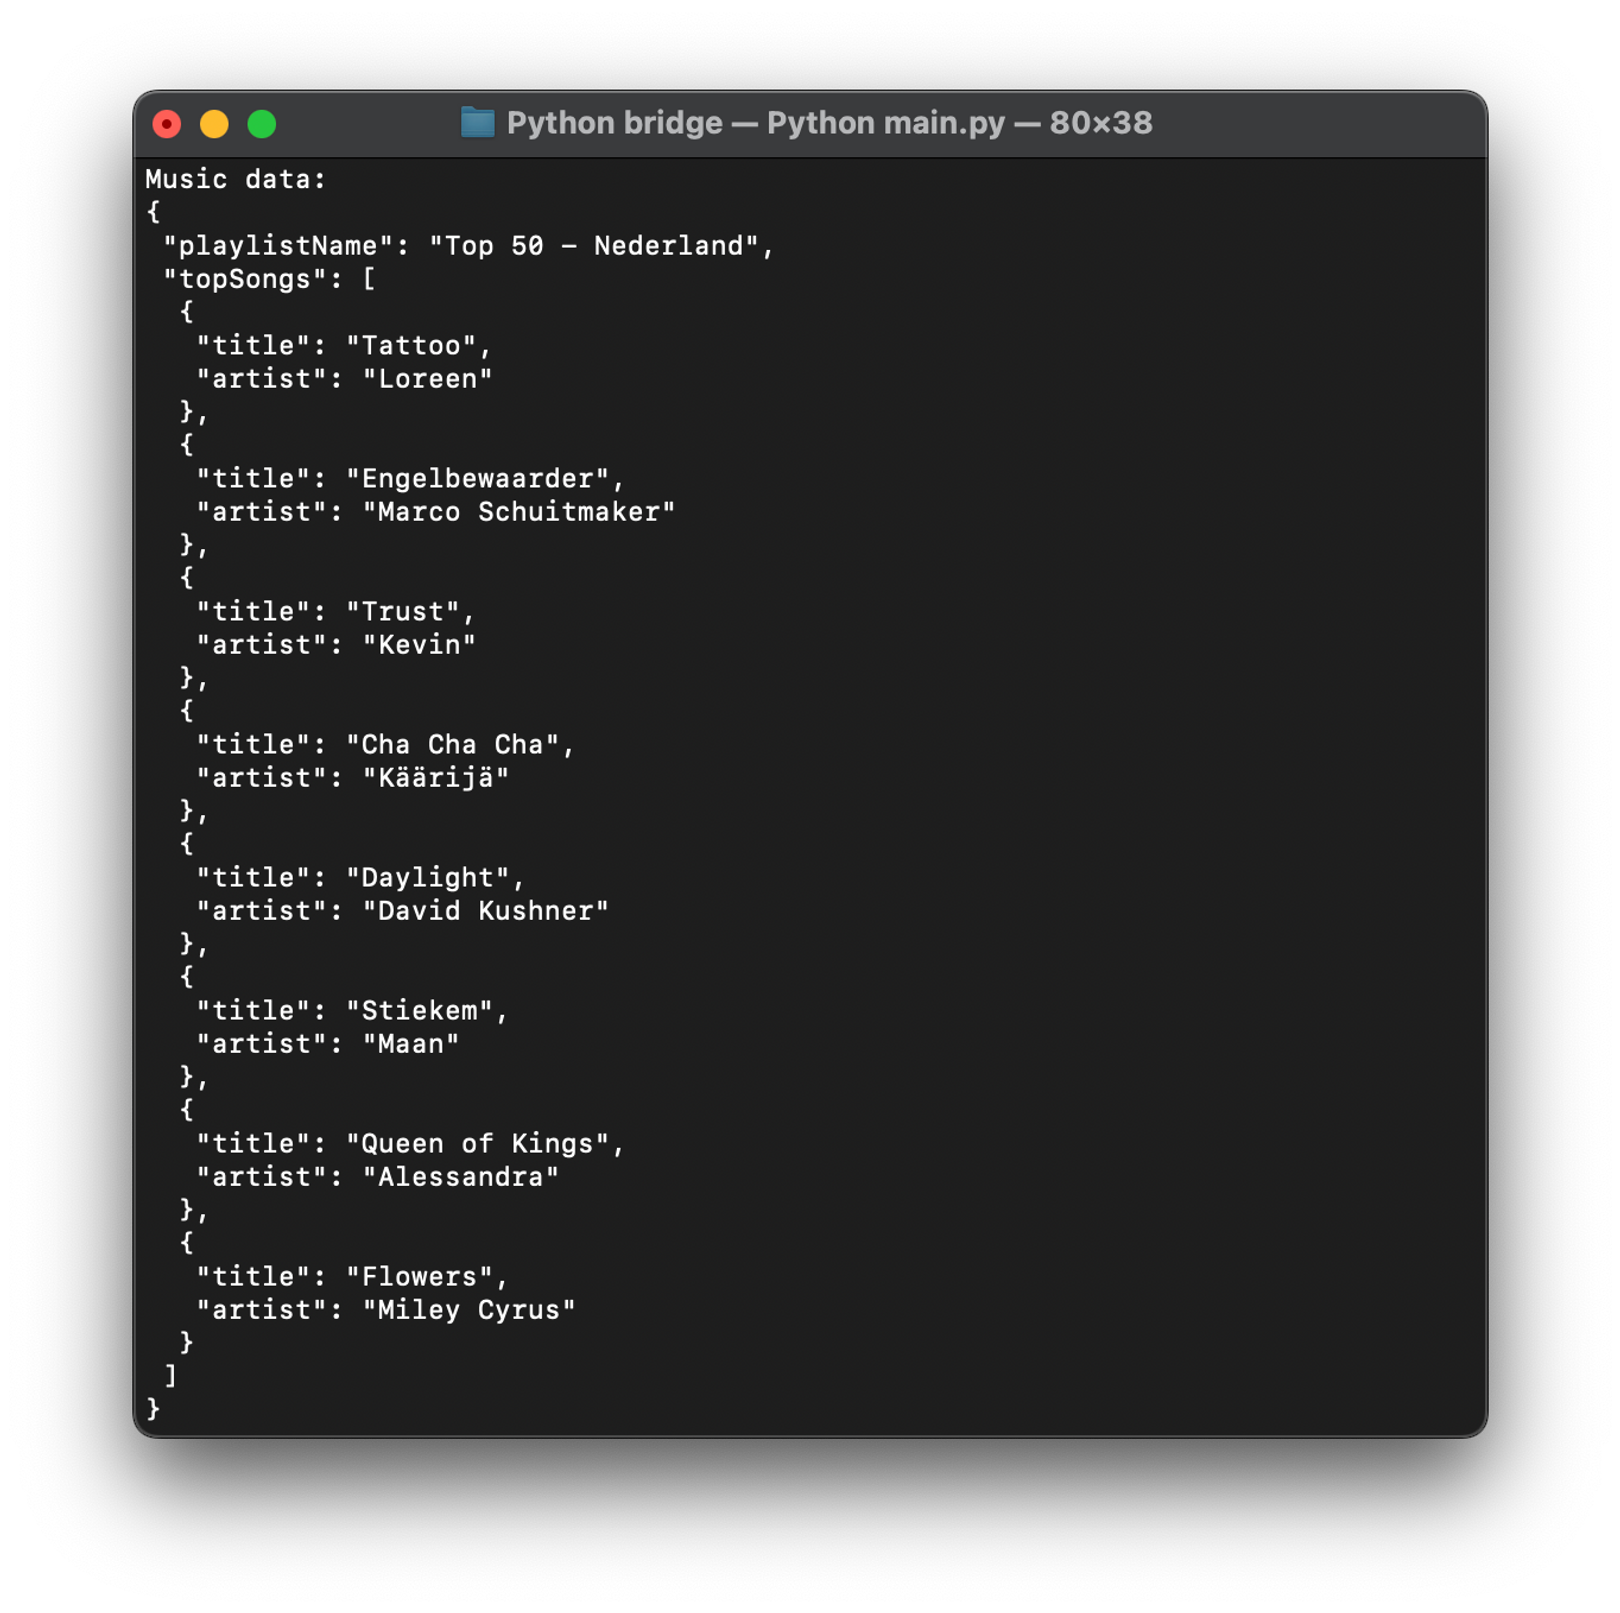Click the folder icon in title bar
The image size is (1620, 1613).
pos(477,123)
